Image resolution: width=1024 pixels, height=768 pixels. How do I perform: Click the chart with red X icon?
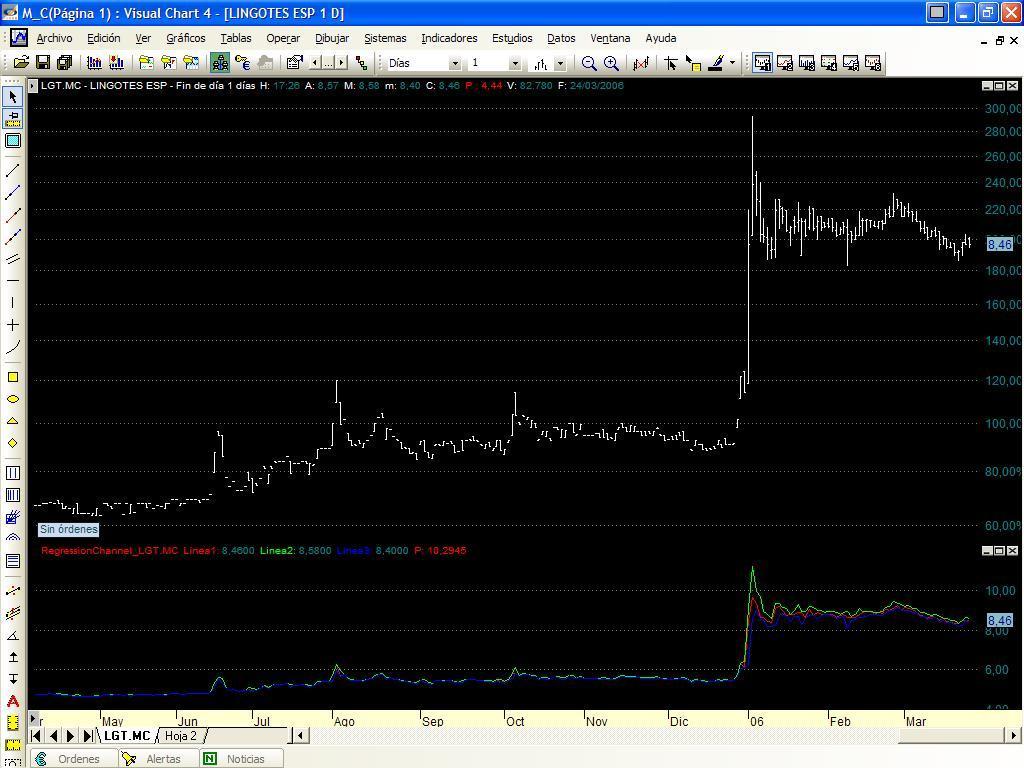641,63
